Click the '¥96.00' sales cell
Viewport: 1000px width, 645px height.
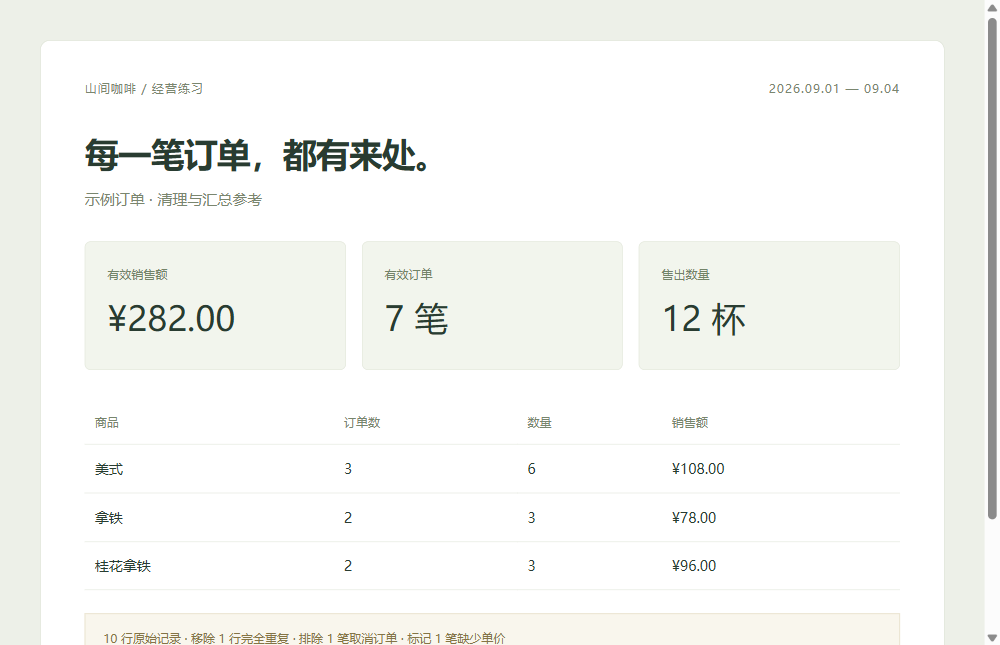pos(694,566)
